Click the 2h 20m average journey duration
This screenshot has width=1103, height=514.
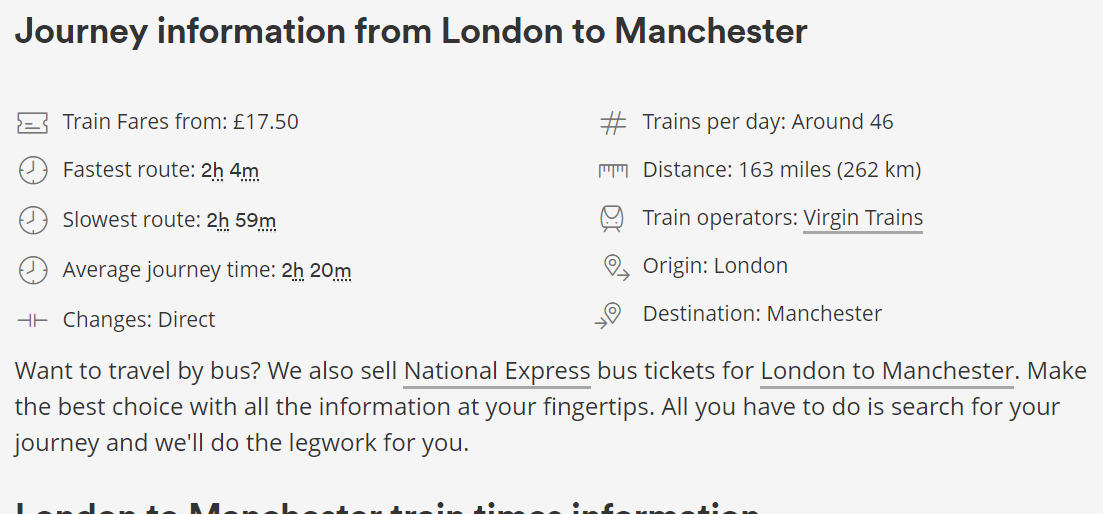317,270
